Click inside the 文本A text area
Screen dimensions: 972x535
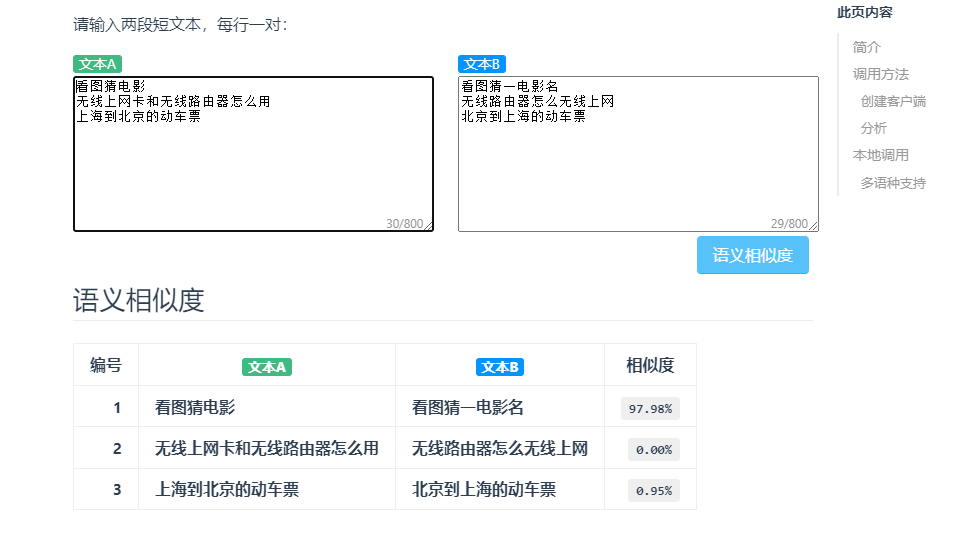(x=253, y=154)
